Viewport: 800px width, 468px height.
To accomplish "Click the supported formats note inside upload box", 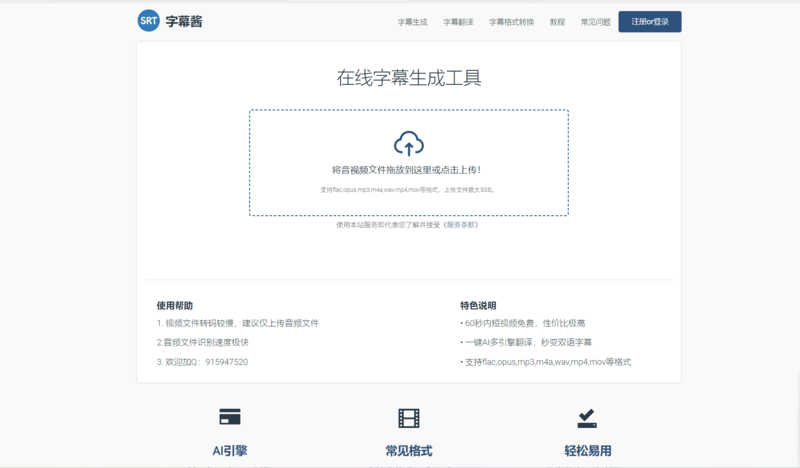I will click(x=408, y=190).
